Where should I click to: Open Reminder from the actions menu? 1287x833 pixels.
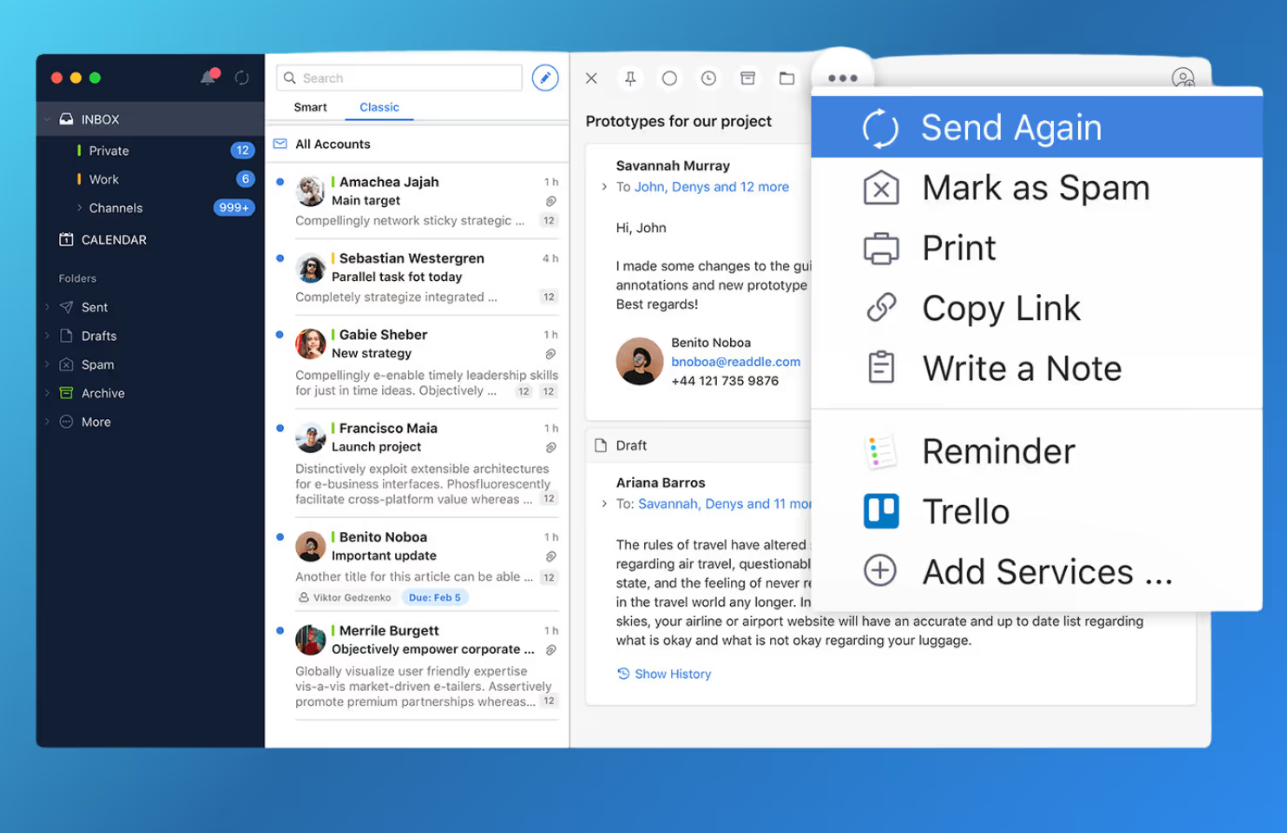pyautogui.click(x=998, y=451)
